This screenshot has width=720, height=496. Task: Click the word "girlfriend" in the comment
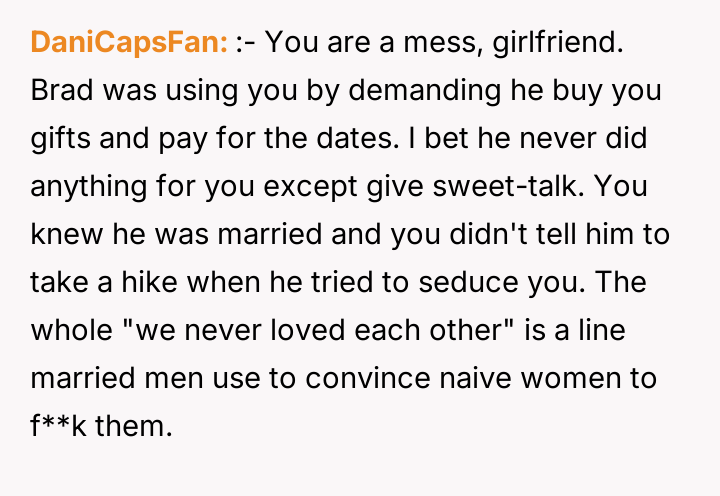pos(554,43)
